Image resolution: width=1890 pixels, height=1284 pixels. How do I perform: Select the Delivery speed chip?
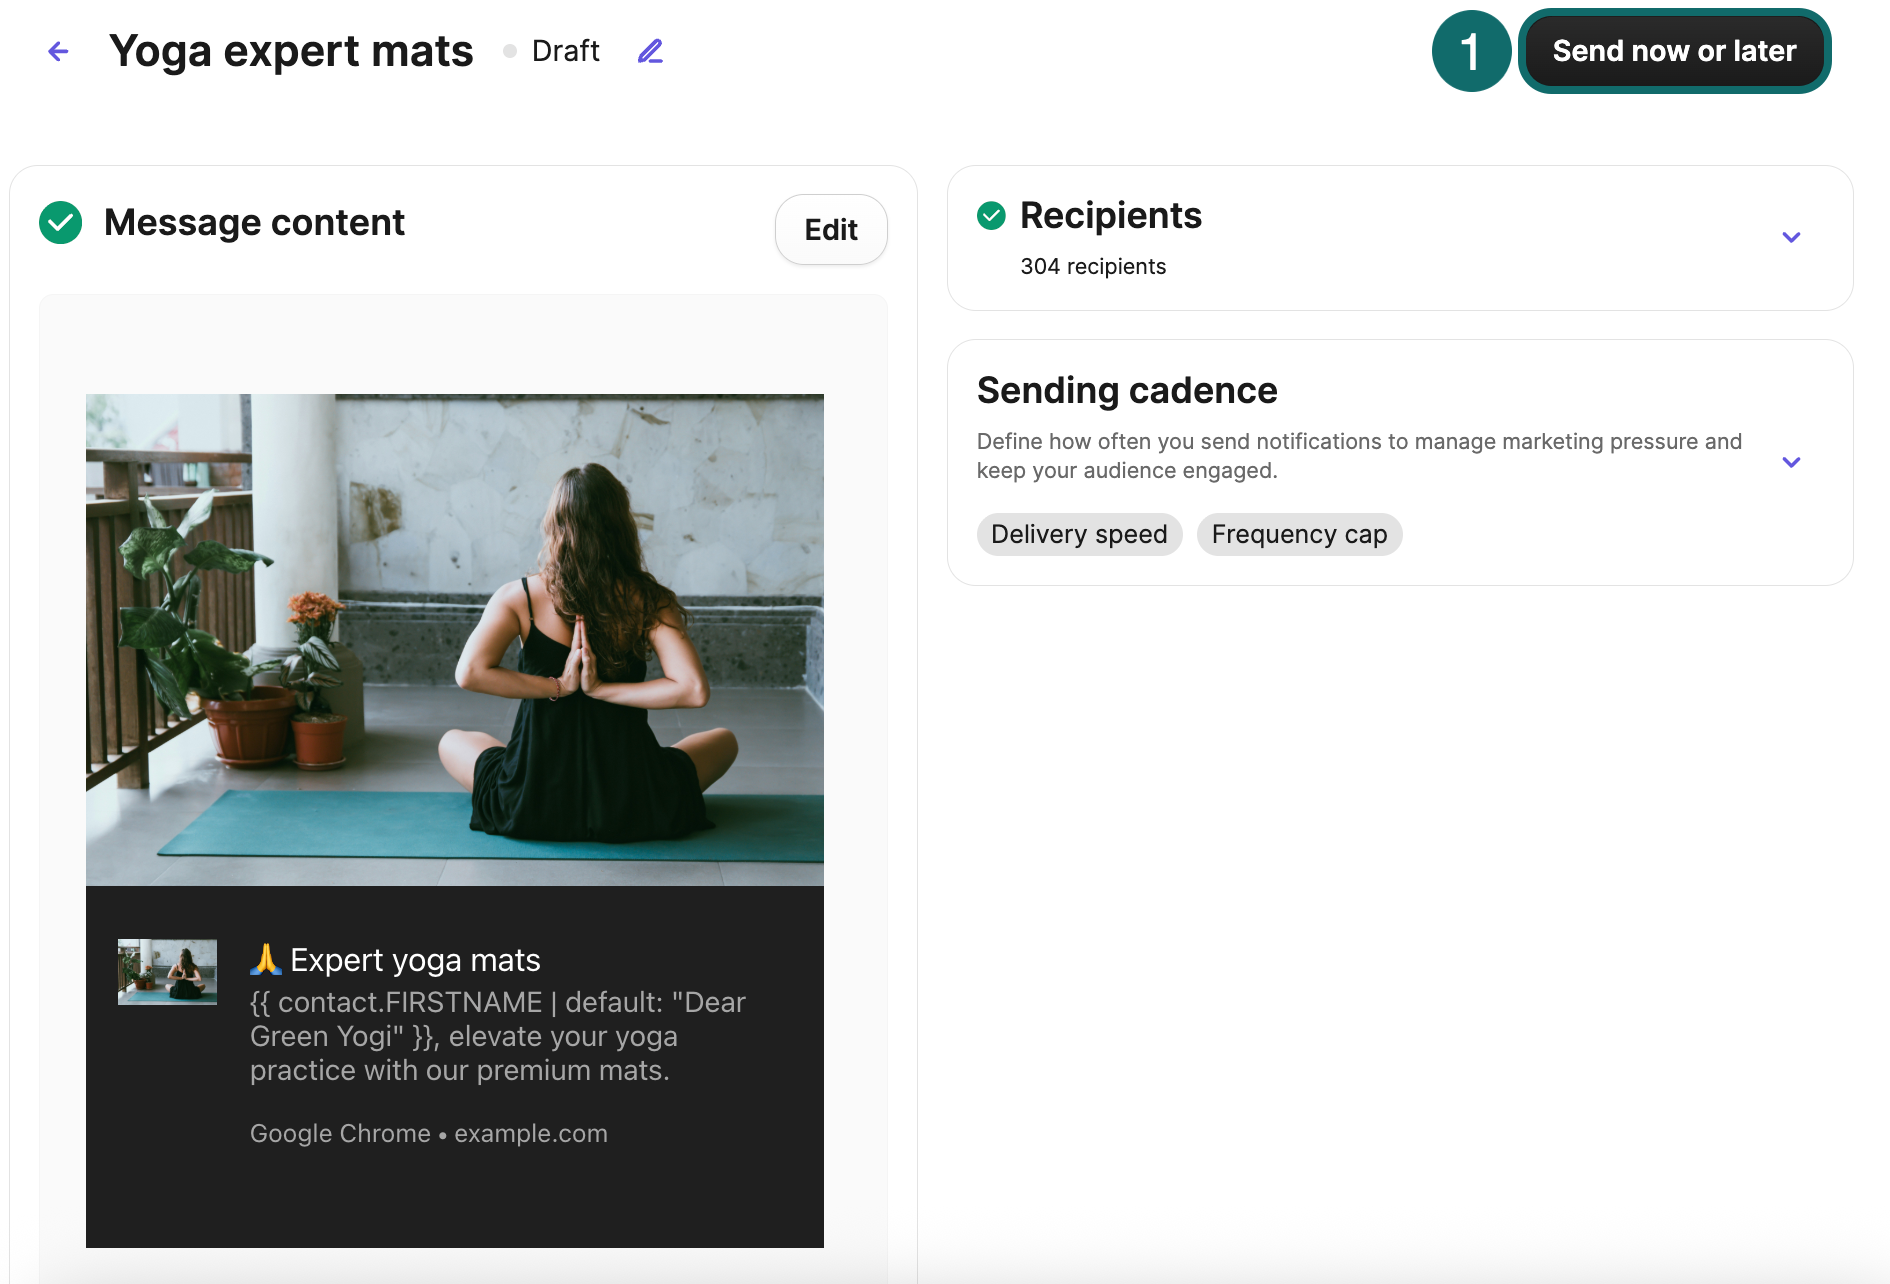pos(1079,534)
